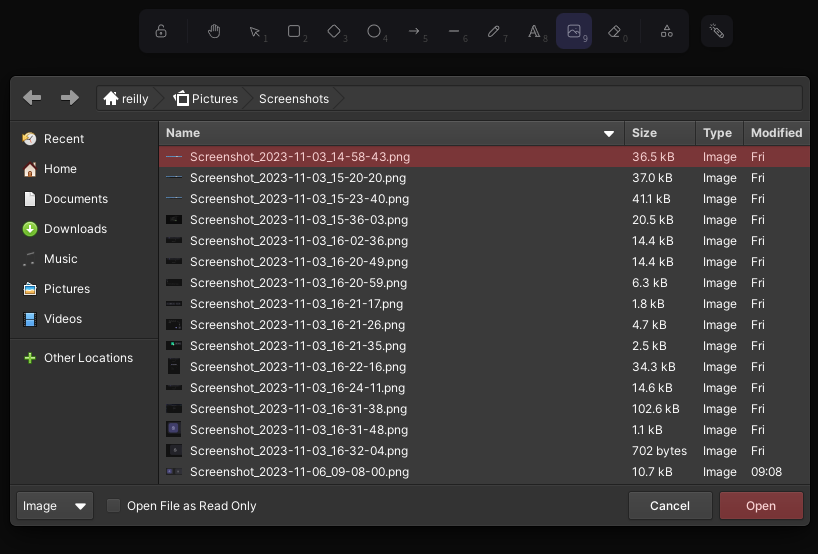Screen dimensions: 818x554
Task: Click the 20.5 kB size cell
Action: click(653, 220)
